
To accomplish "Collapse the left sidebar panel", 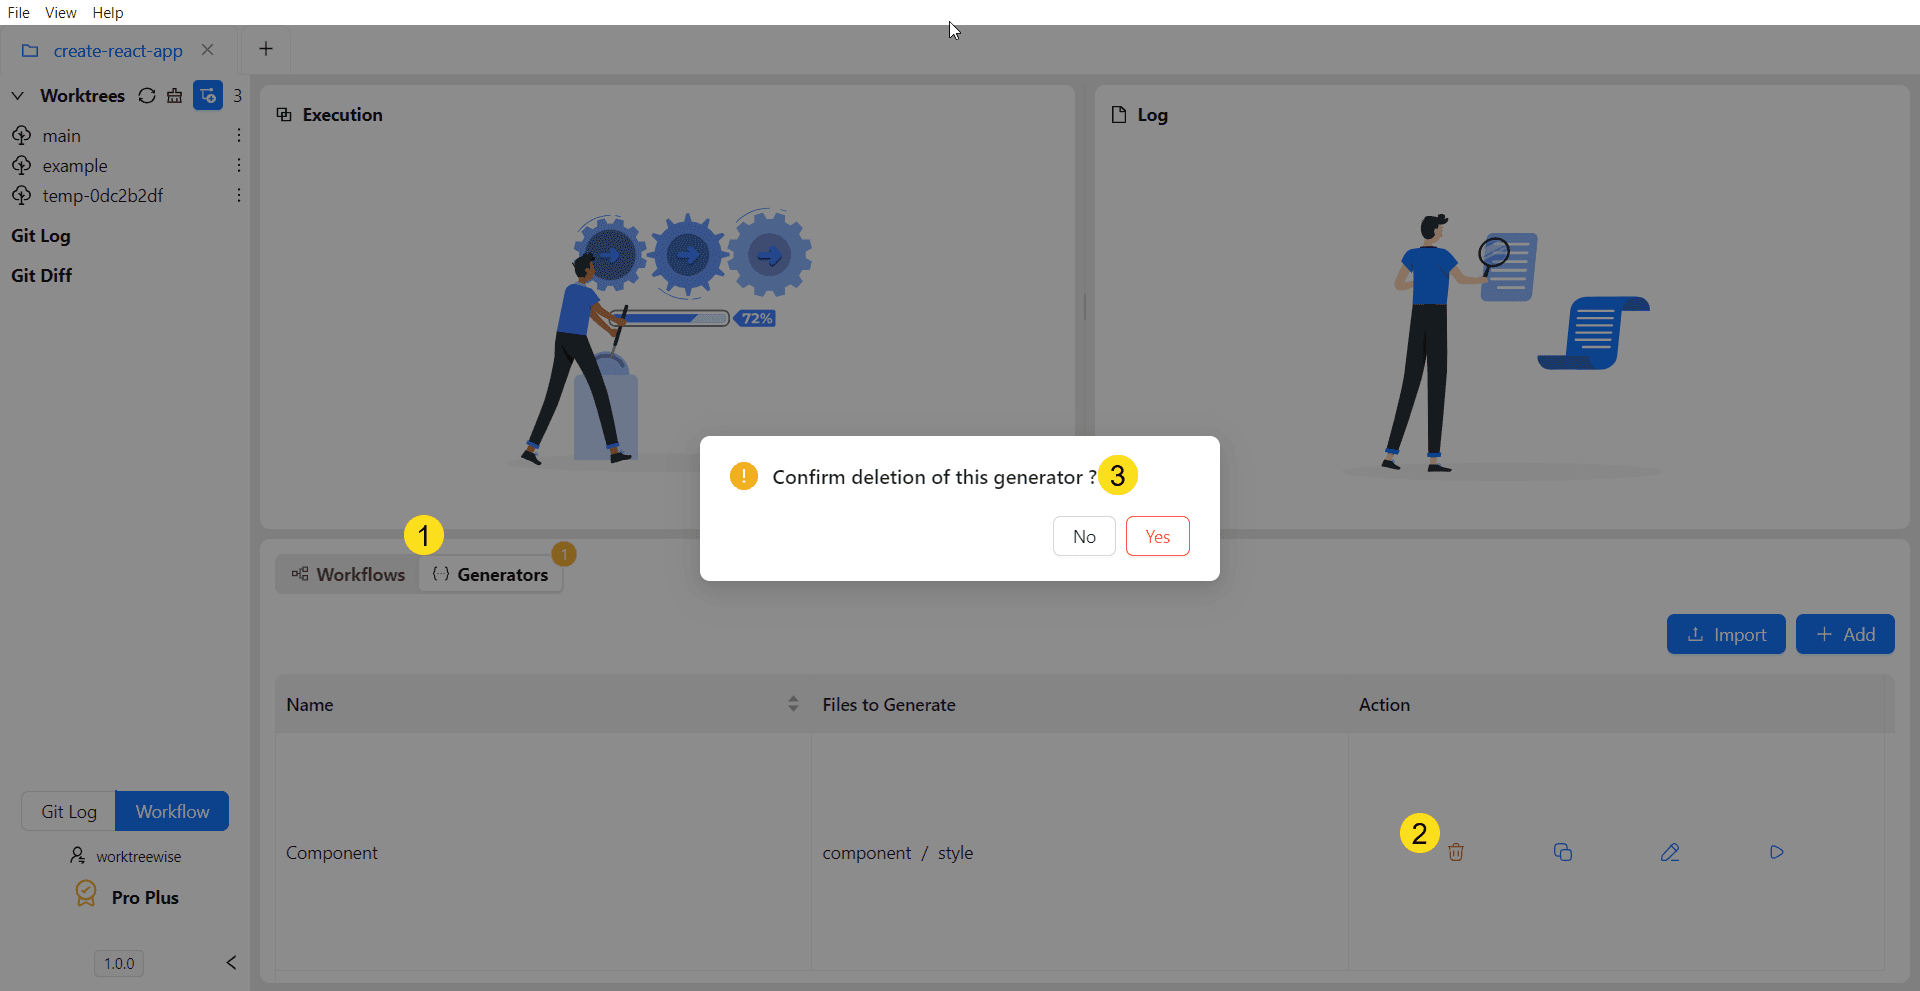I will tap(231, 962).
